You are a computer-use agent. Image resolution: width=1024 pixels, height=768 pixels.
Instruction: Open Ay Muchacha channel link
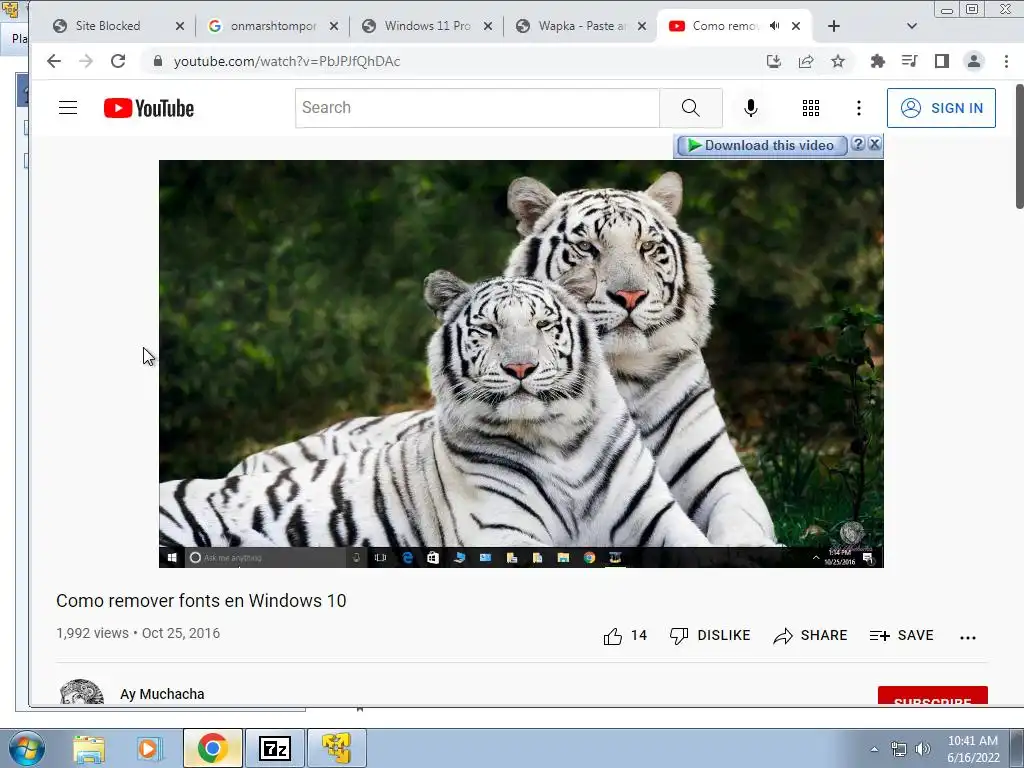click(162, 694)
